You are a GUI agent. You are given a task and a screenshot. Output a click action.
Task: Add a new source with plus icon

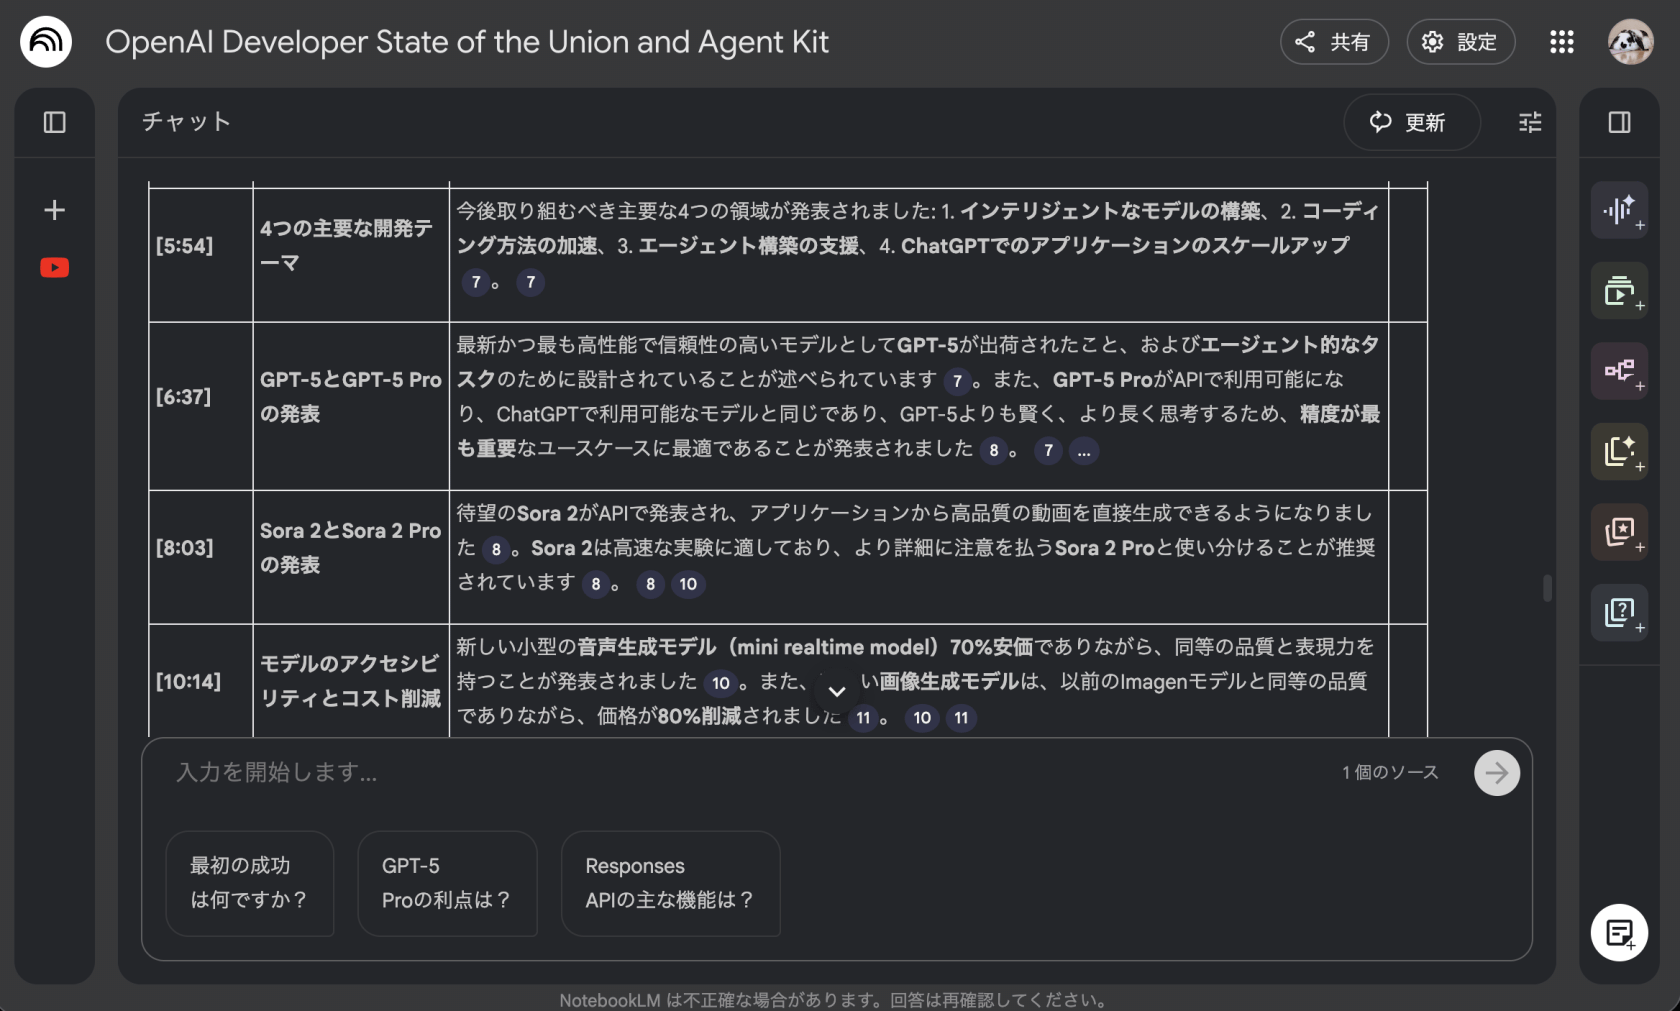[55, 210]
